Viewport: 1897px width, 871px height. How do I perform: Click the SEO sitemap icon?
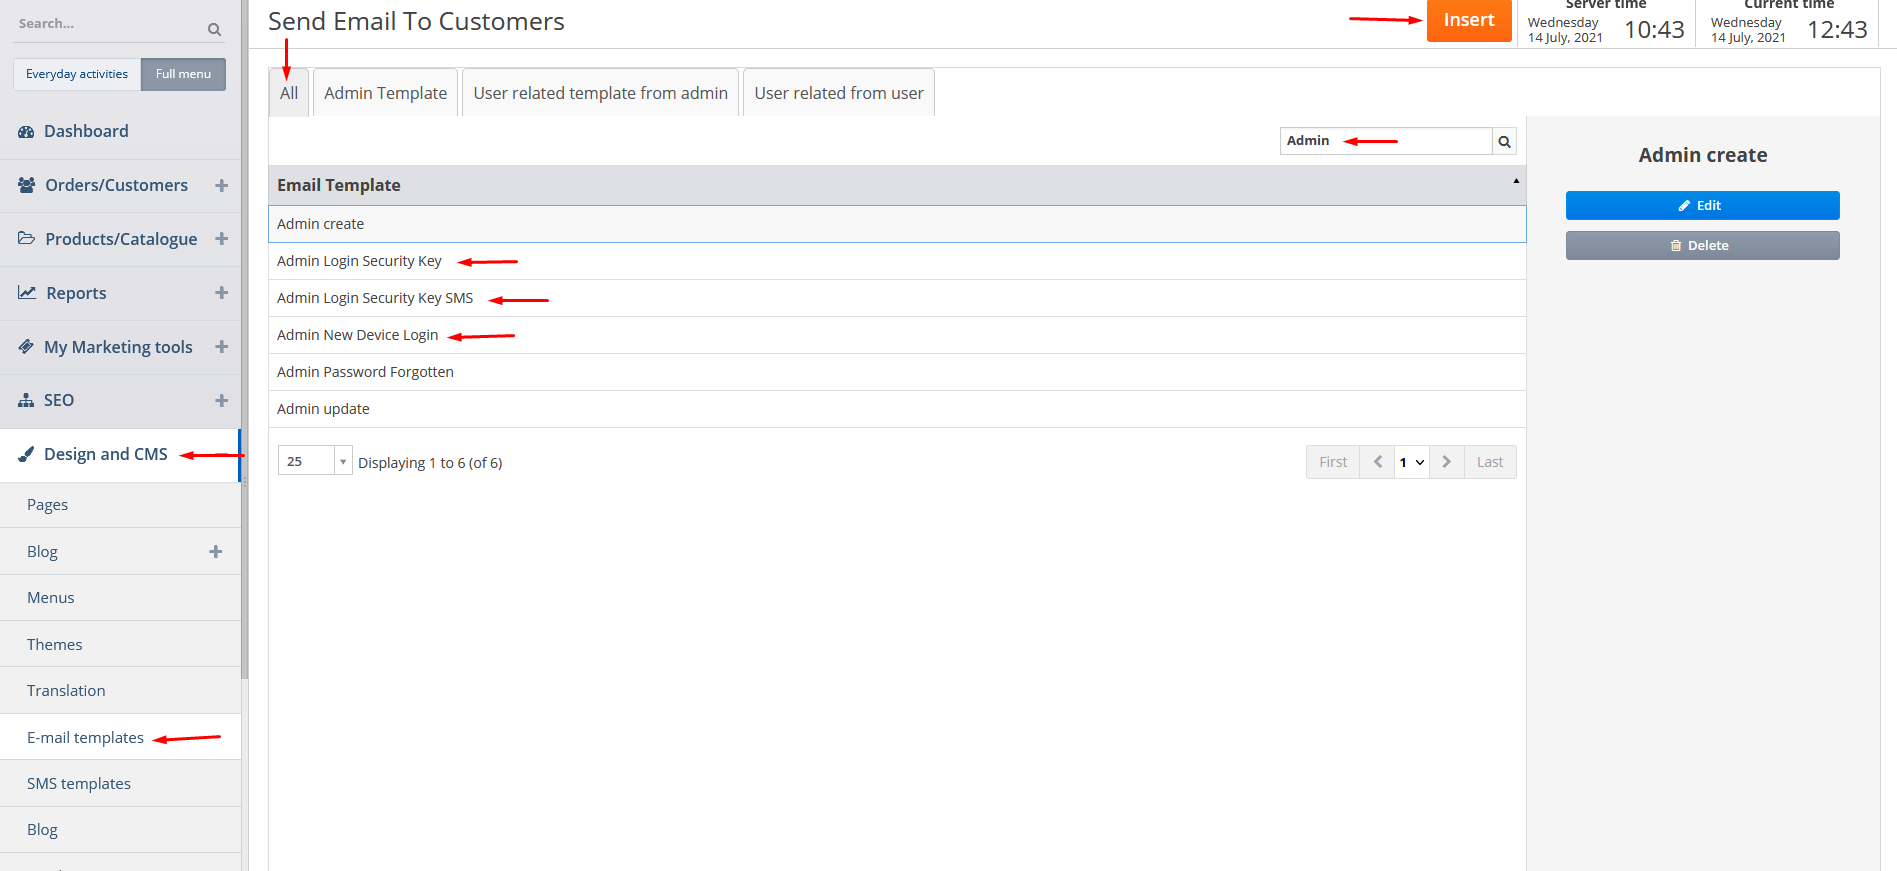click(27, 401)
